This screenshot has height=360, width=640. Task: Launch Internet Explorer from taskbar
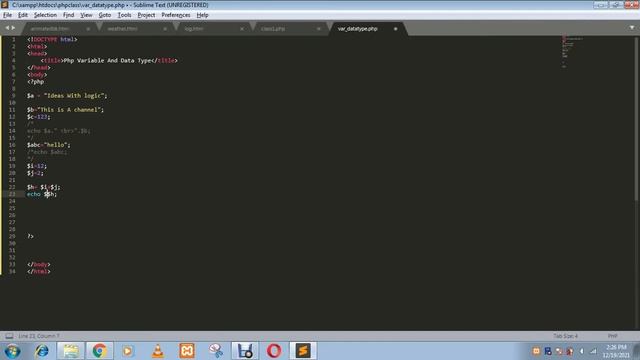click(x=41, y=351)
